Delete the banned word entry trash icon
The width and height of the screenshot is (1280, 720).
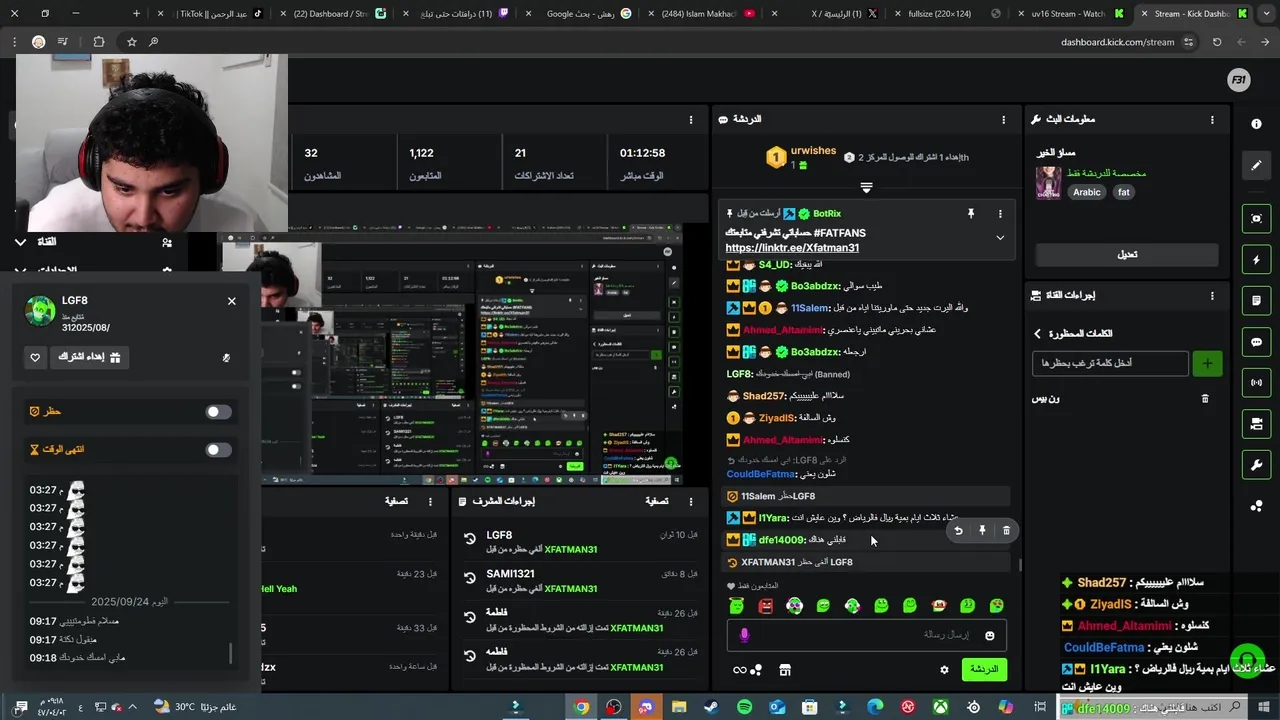pyautogui.click(x=1205, y=399)
